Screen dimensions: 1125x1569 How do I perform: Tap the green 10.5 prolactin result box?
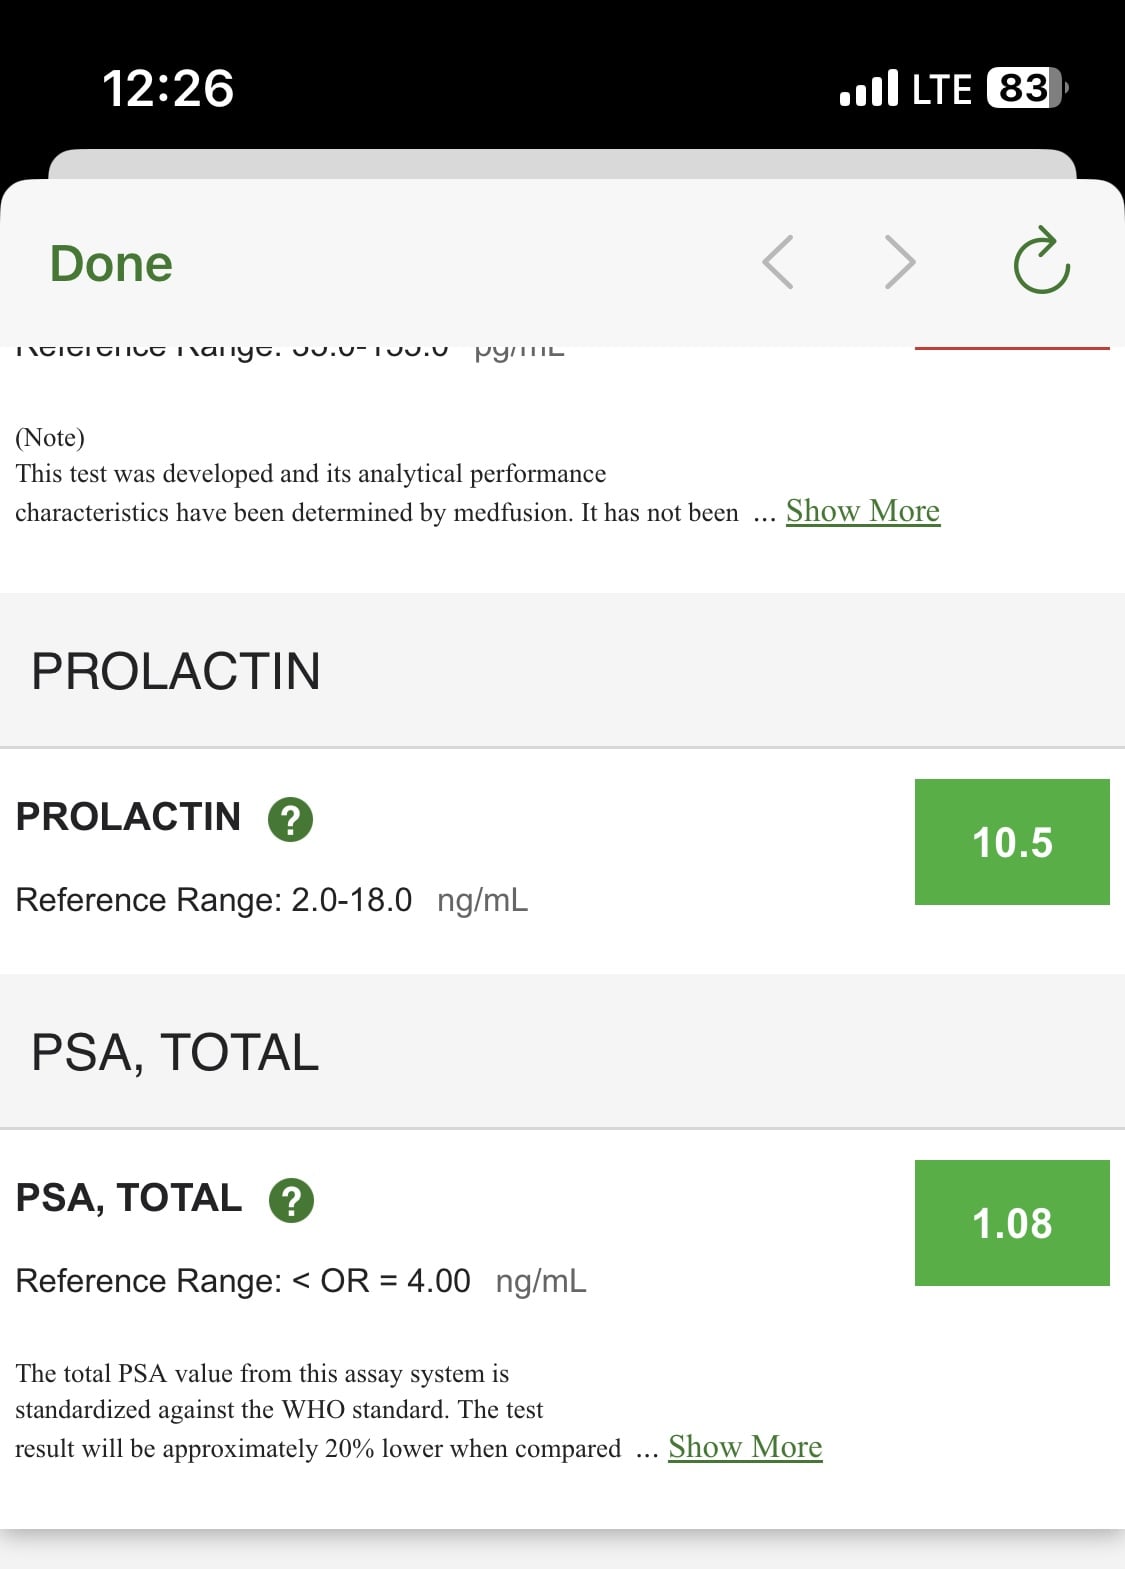[x=1012, y=842]
